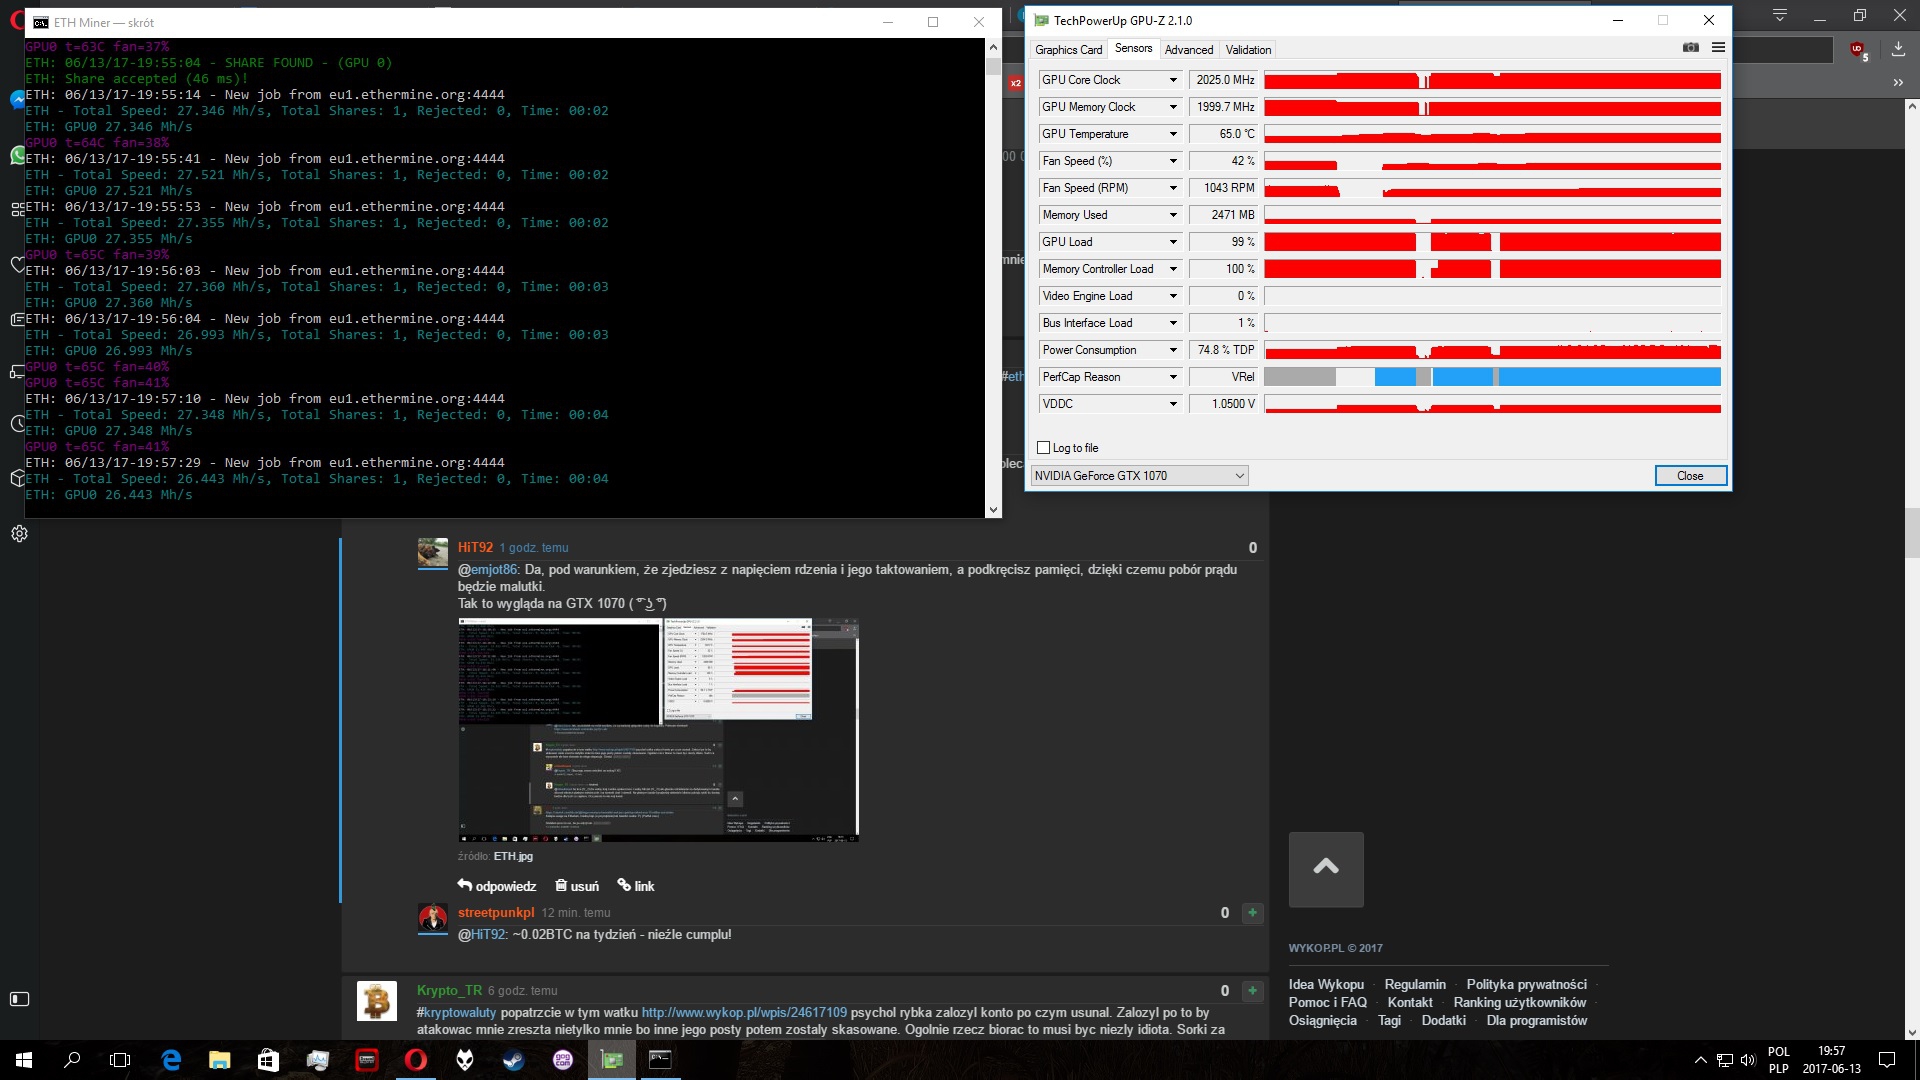Copy comment link via the link button
1920x1080 pixels.
(x=636, y=886)
